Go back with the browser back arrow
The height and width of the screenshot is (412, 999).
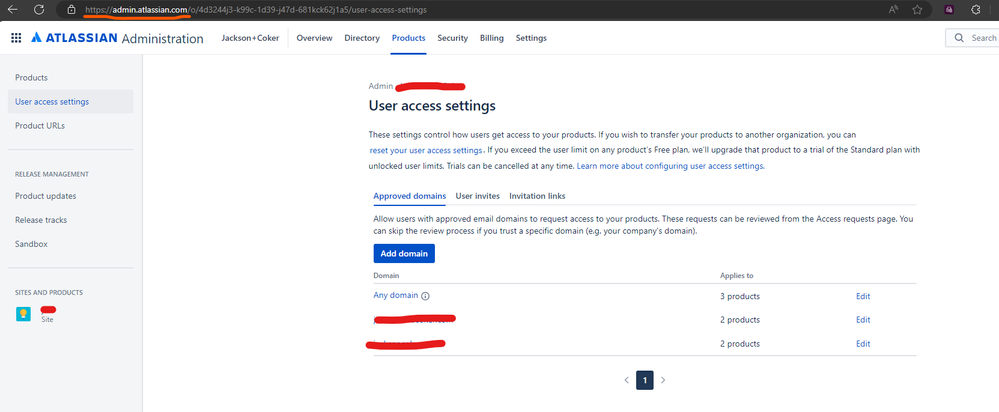pos(13,10)
